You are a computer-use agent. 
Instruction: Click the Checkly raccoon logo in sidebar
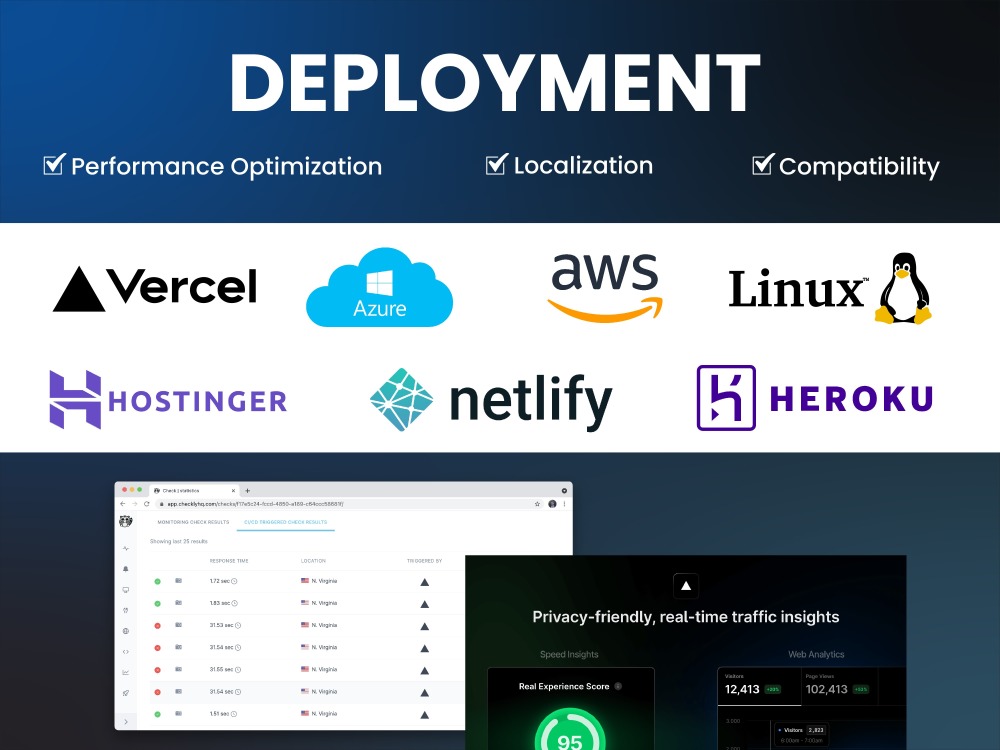126,522
